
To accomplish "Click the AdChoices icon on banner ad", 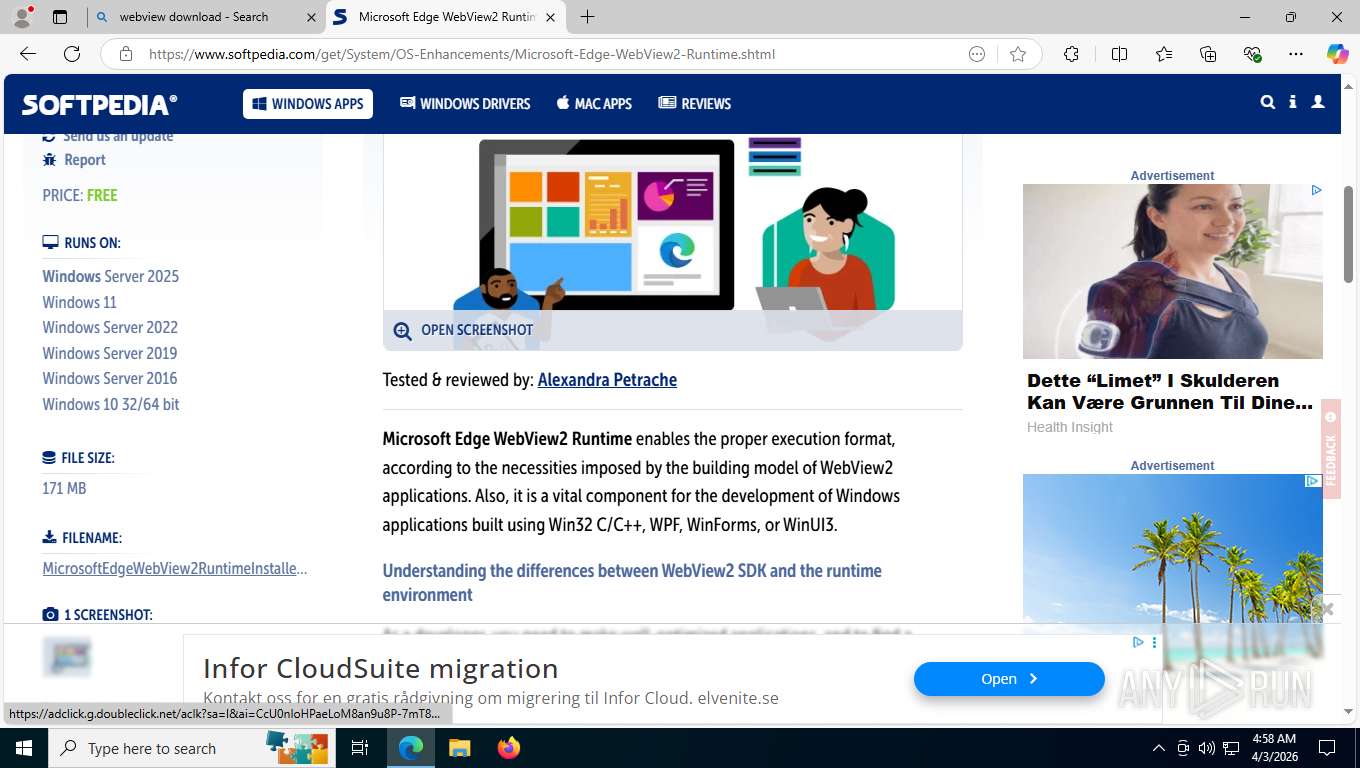I will coord(1138,642).
